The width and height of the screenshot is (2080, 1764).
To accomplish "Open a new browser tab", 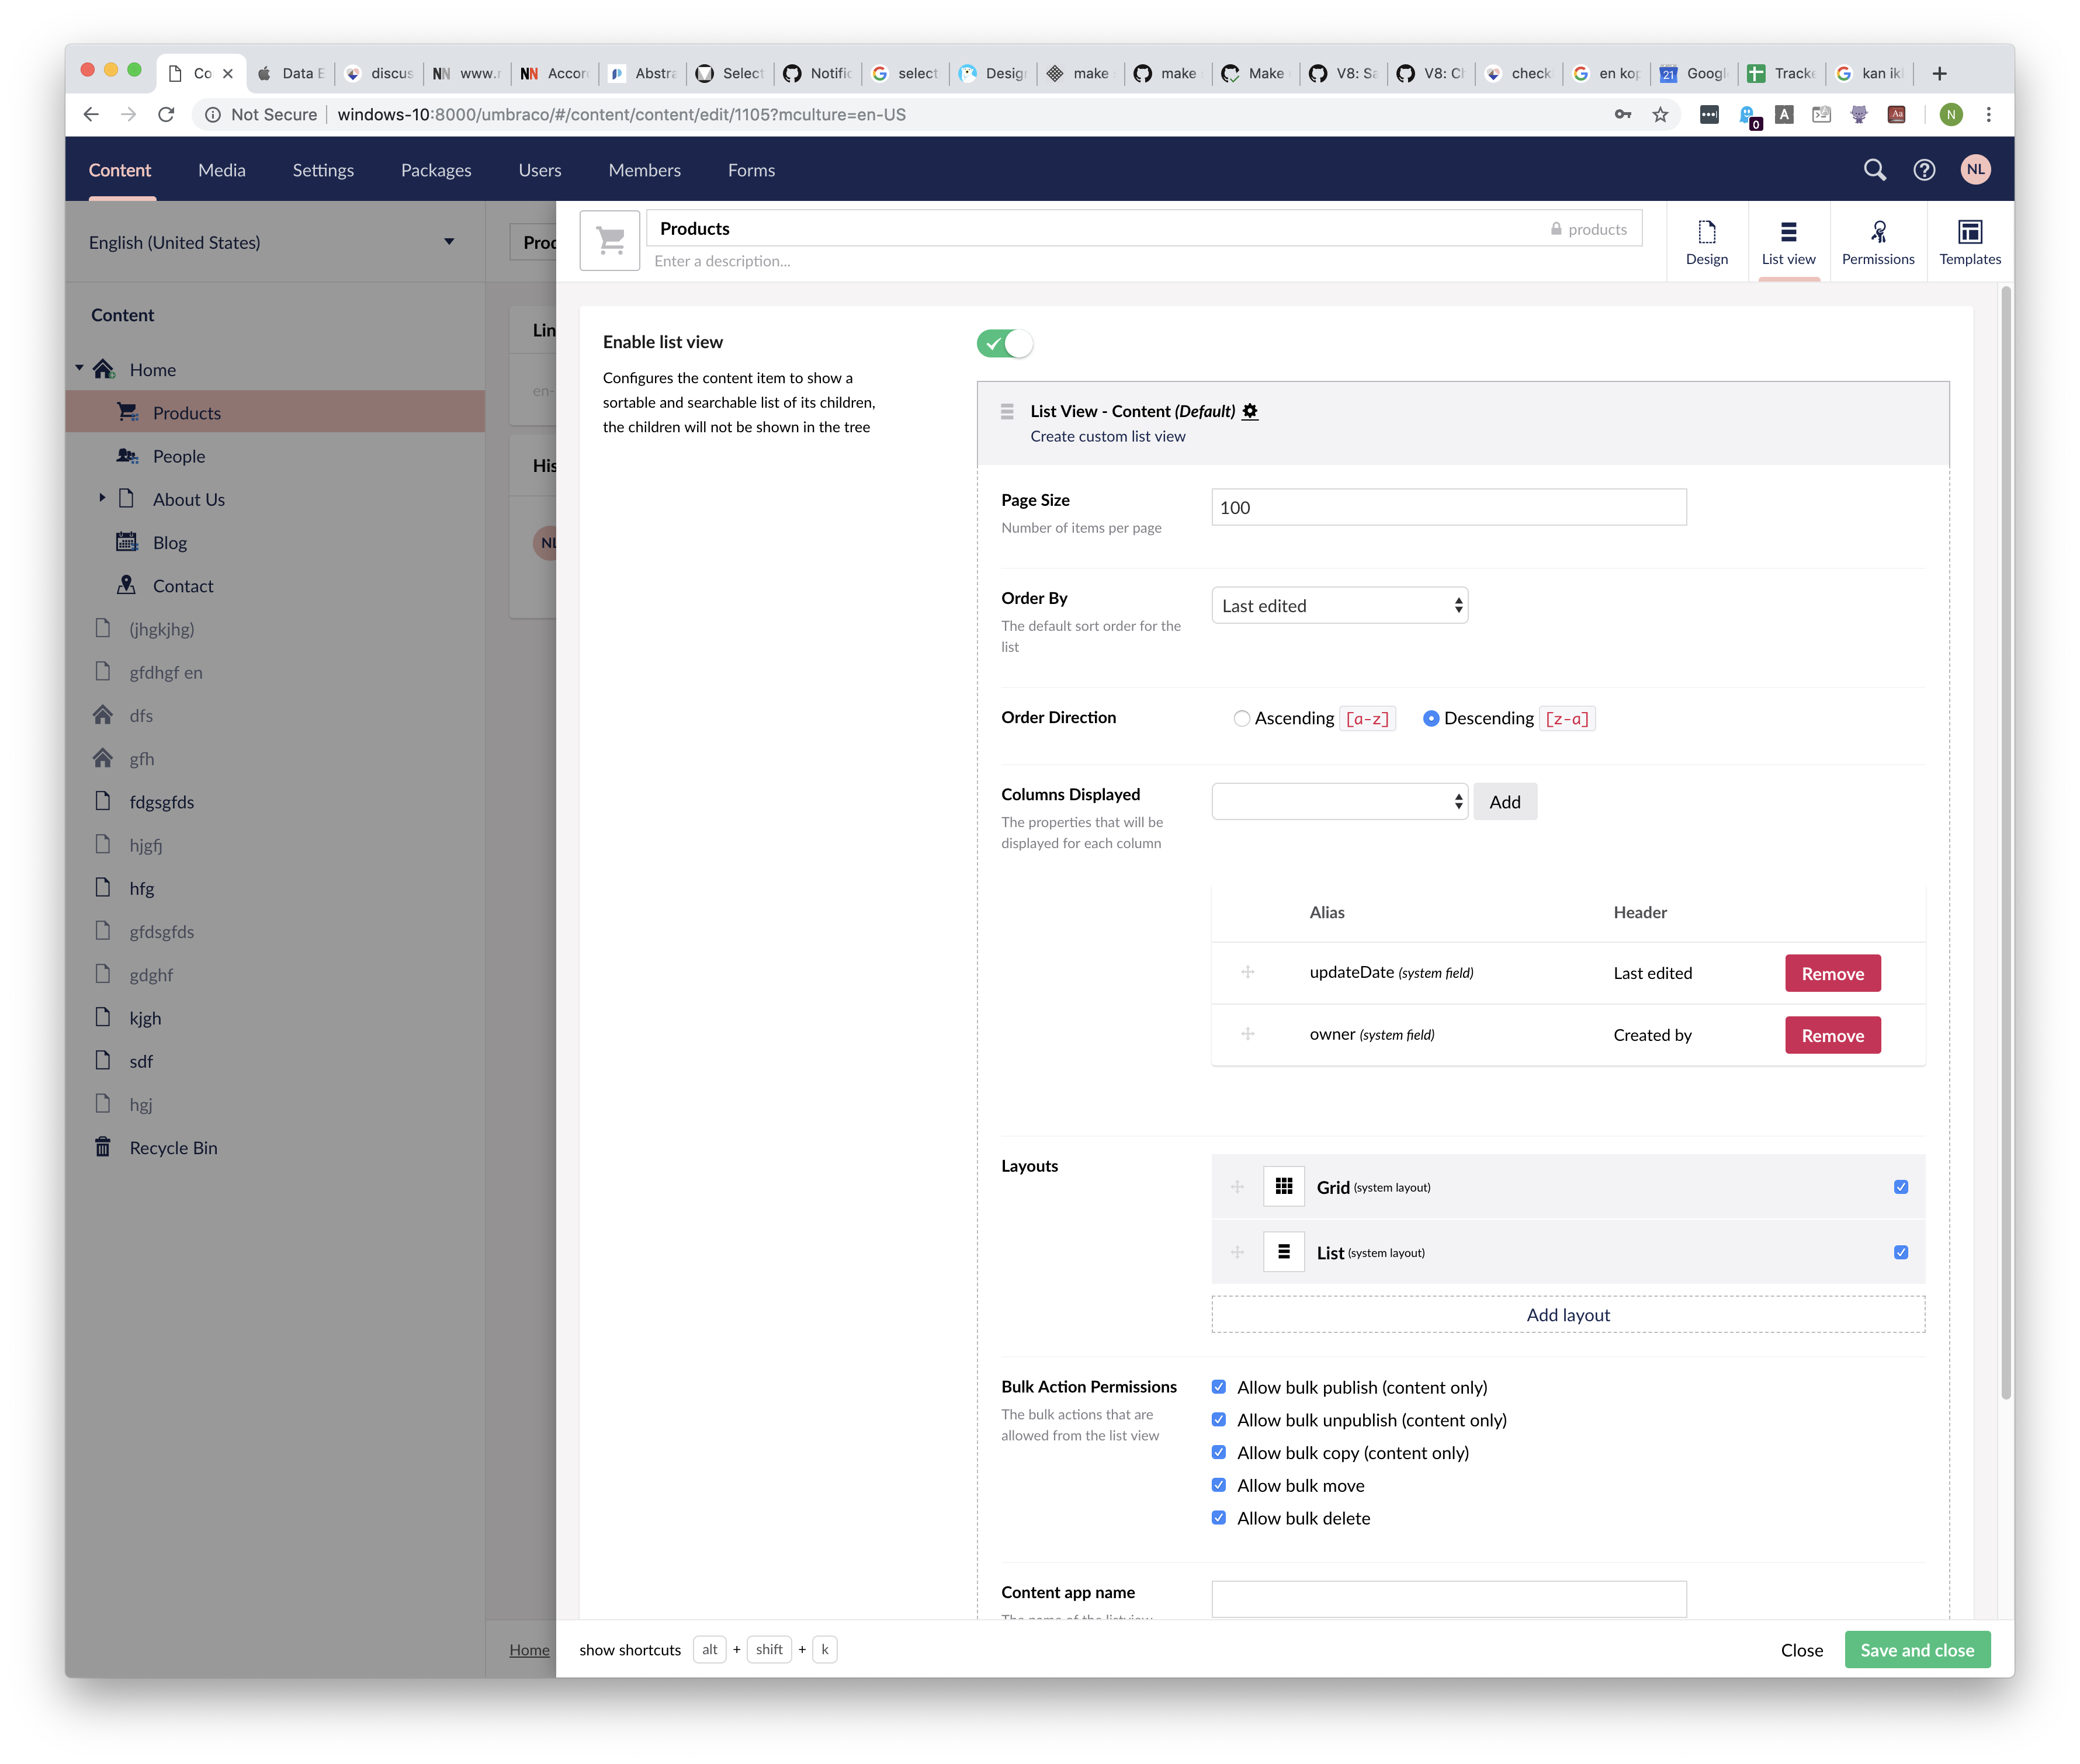I will click(x=1939, y=73).
